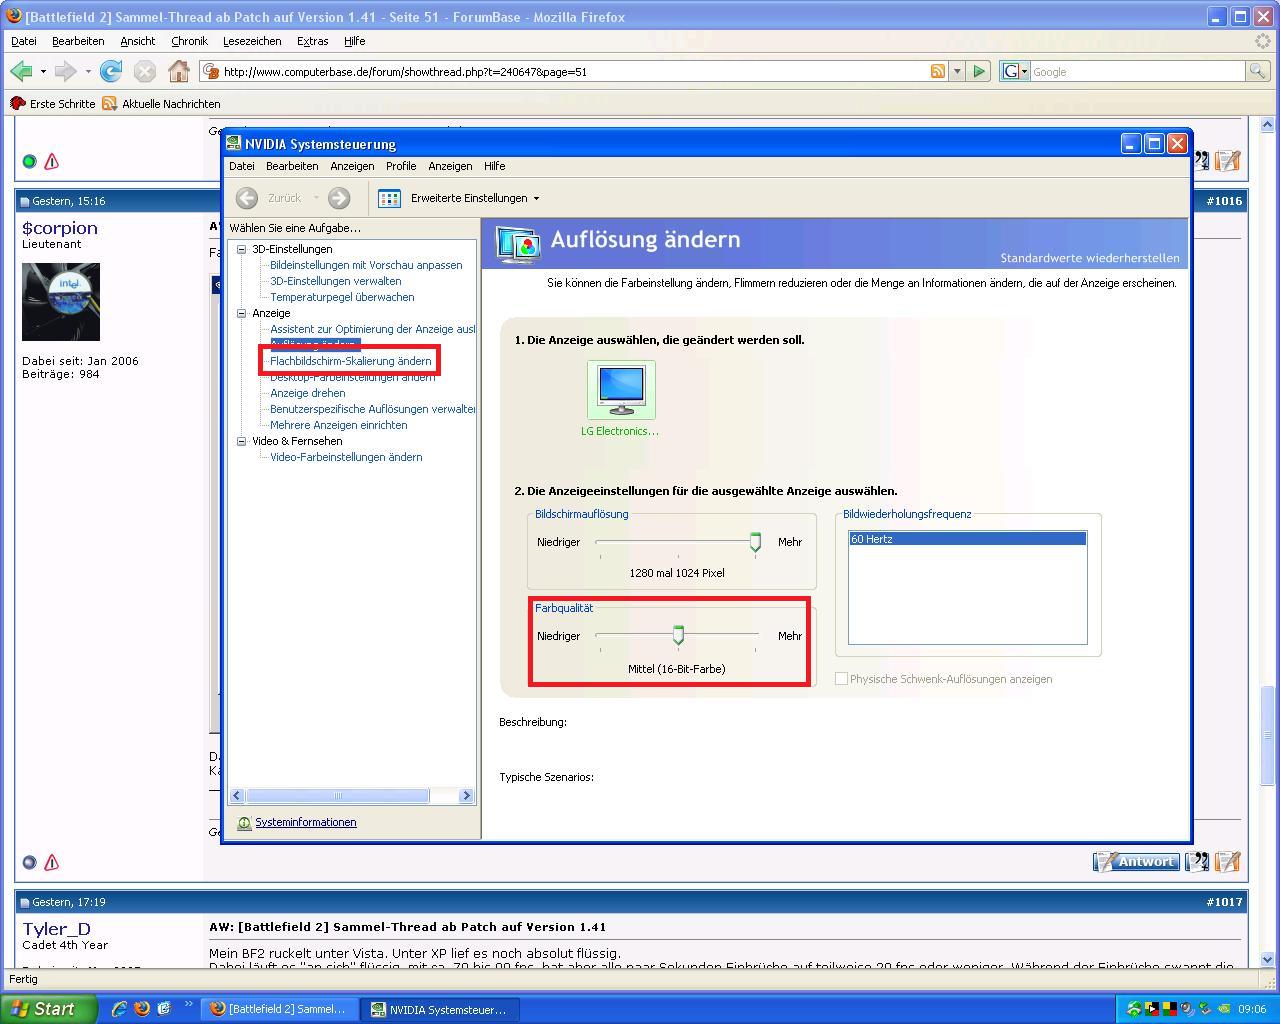Click the Bildschirmauflösung slider handle
1280x1024 pixels.
[755, 542]
